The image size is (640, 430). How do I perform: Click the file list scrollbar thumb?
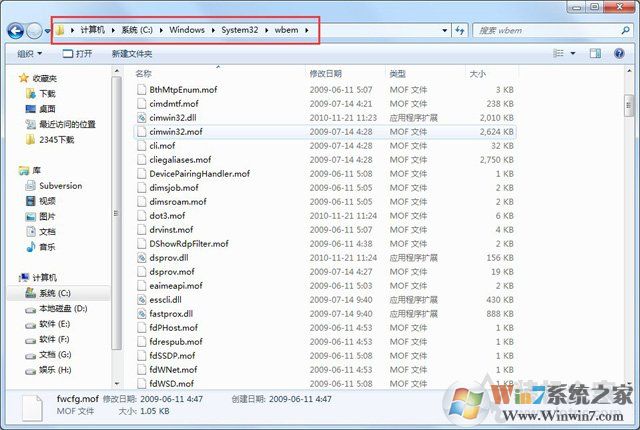pyautogui.click(x=629, y=106)
